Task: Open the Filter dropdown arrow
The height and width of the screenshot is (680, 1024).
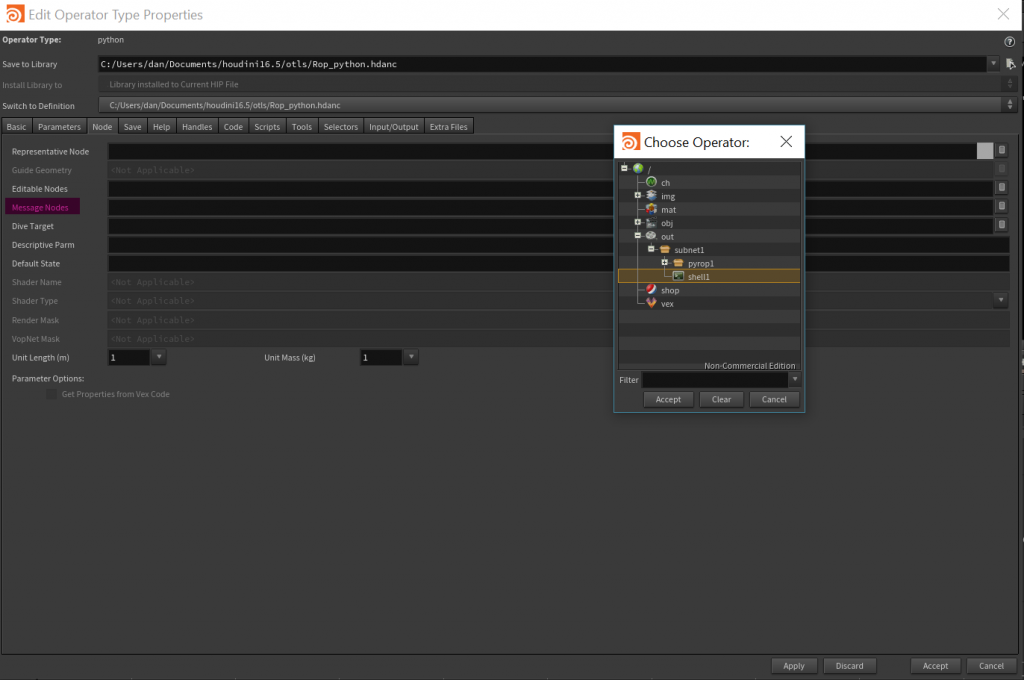Action: [x=795, y=380]
